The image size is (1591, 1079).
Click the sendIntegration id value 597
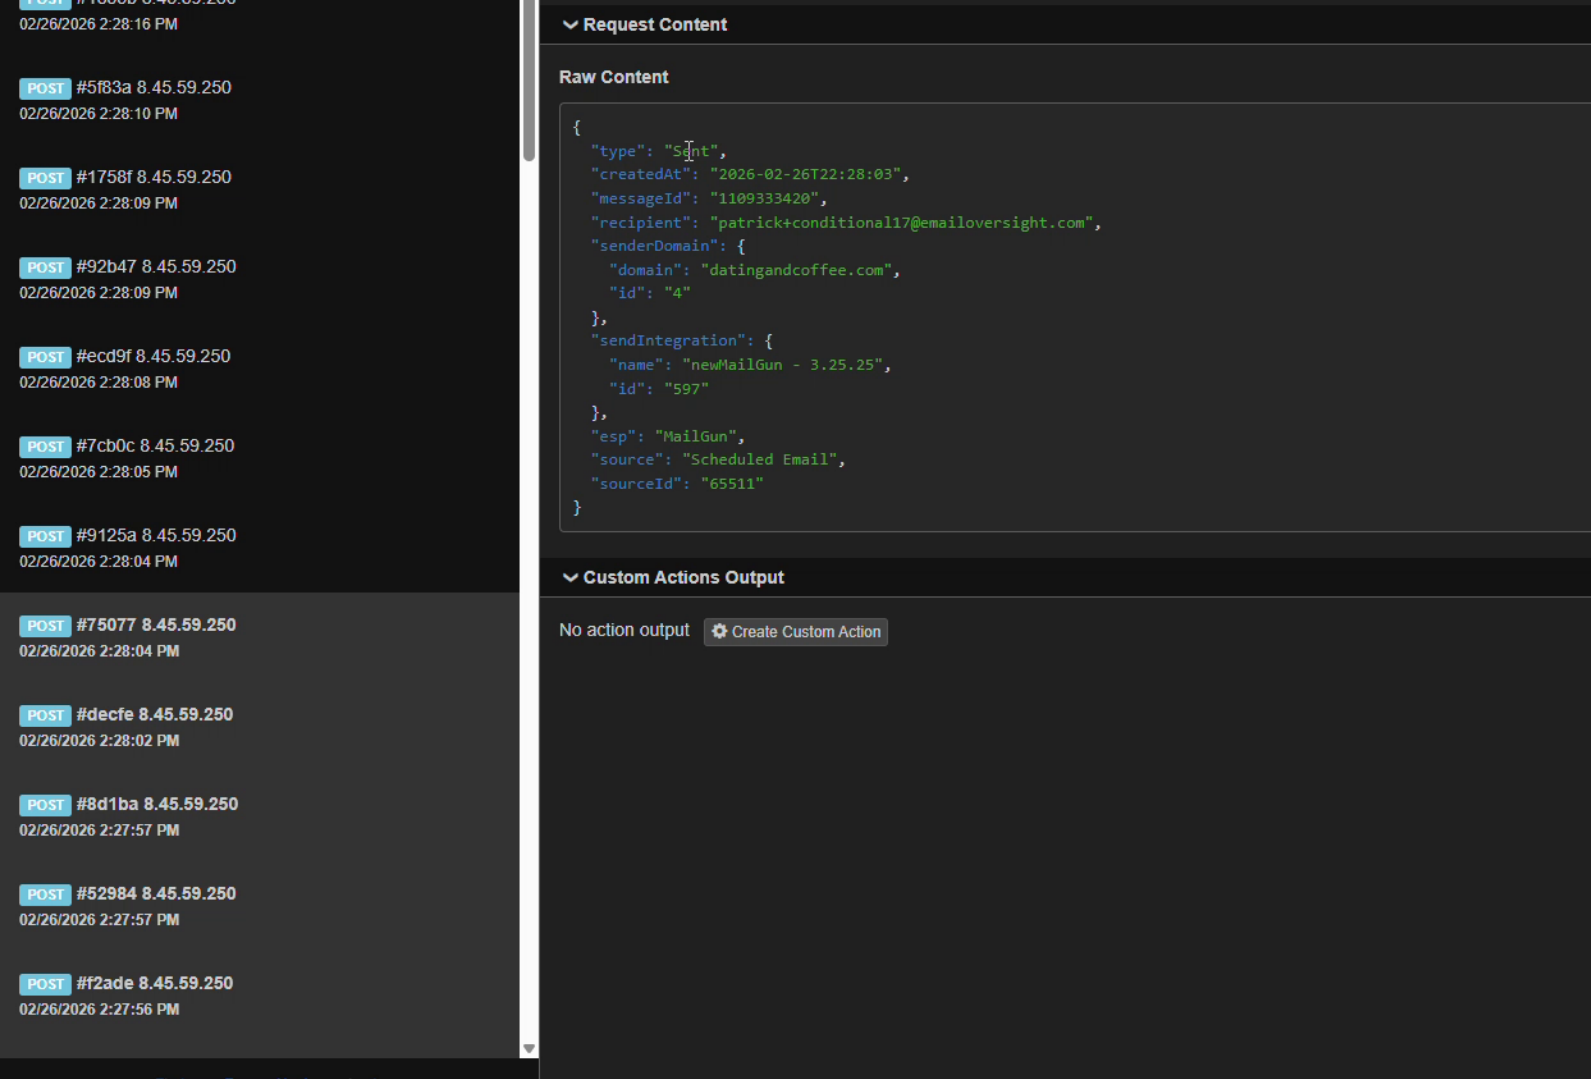pyautogui.click(x=686, y=389)
